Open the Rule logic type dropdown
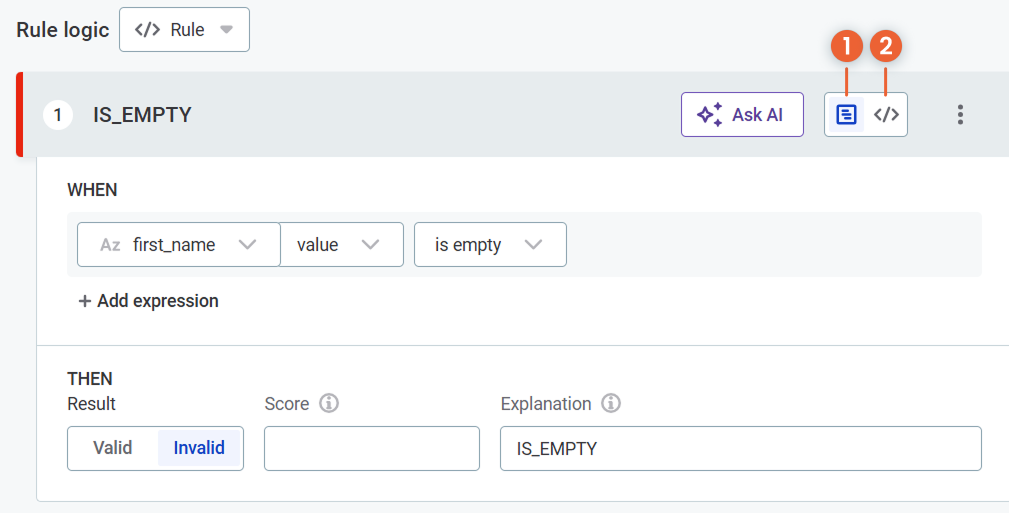 click(x=184, y=30)
